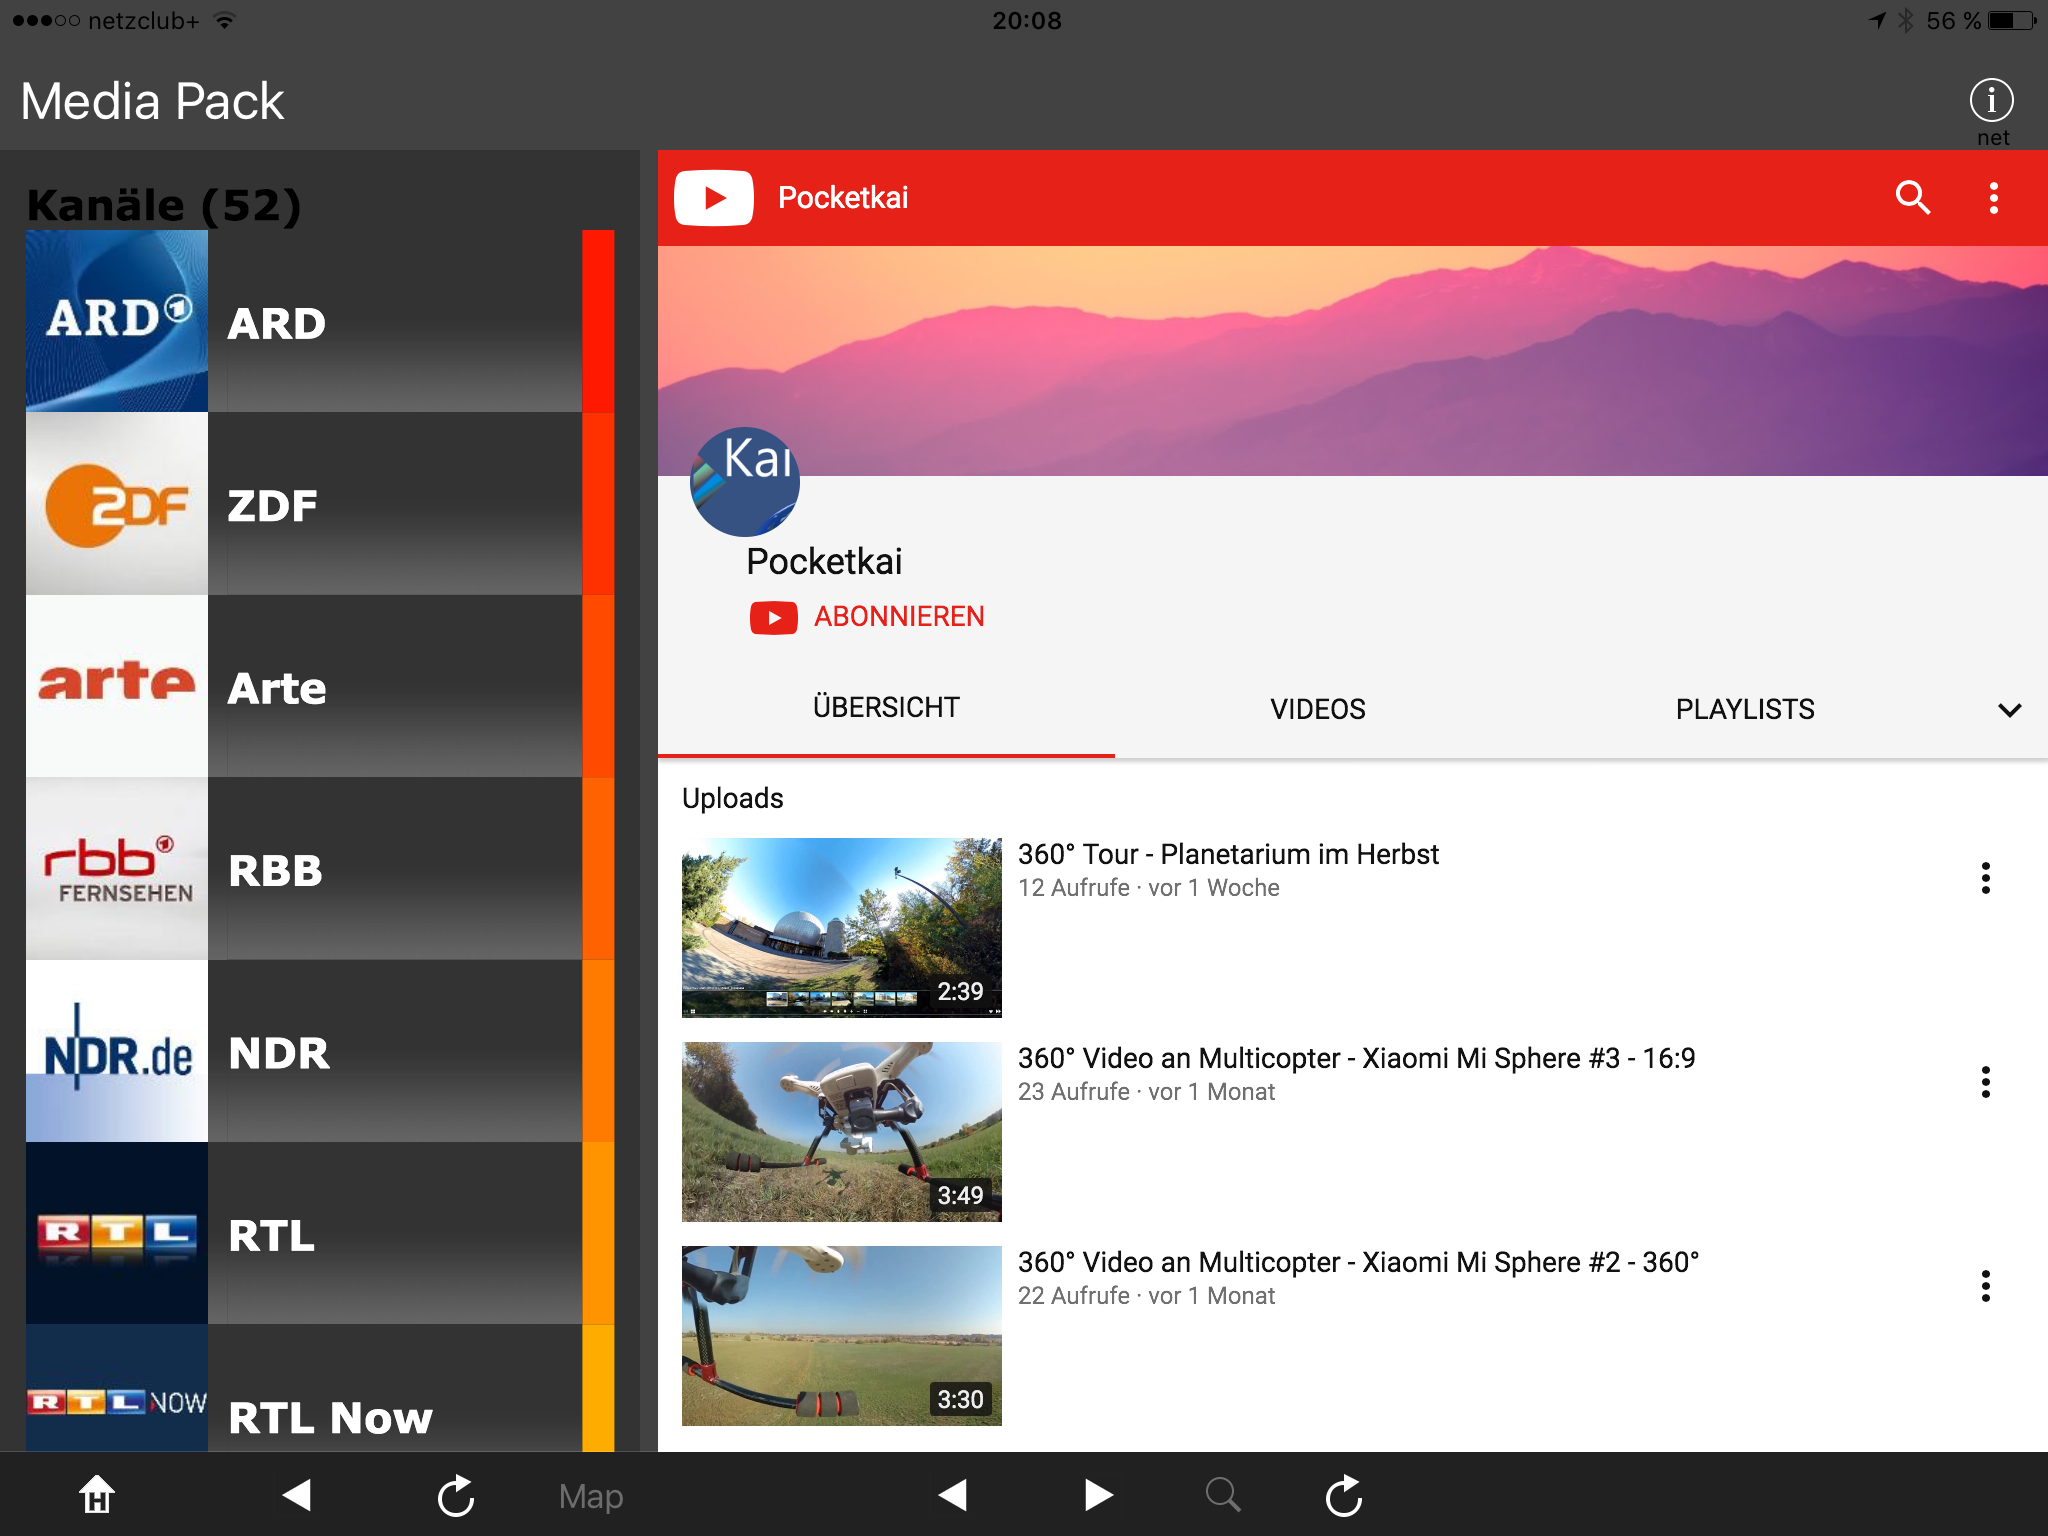Open Planetarium im Herbst video thumbnail
Image resolution: width=2048 pixels, height=1536 pixels.
[842, 928]
